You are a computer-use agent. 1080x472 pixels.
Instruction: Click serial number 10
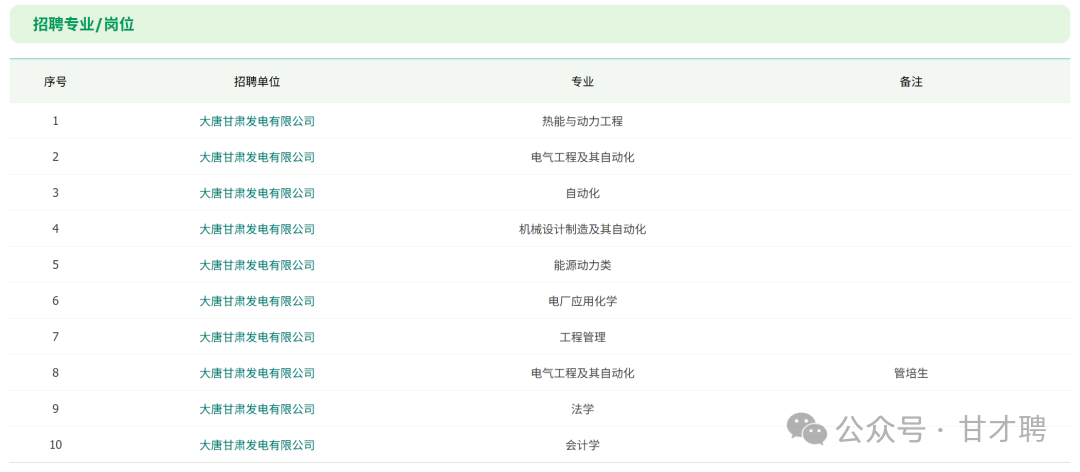coord(55,445)
